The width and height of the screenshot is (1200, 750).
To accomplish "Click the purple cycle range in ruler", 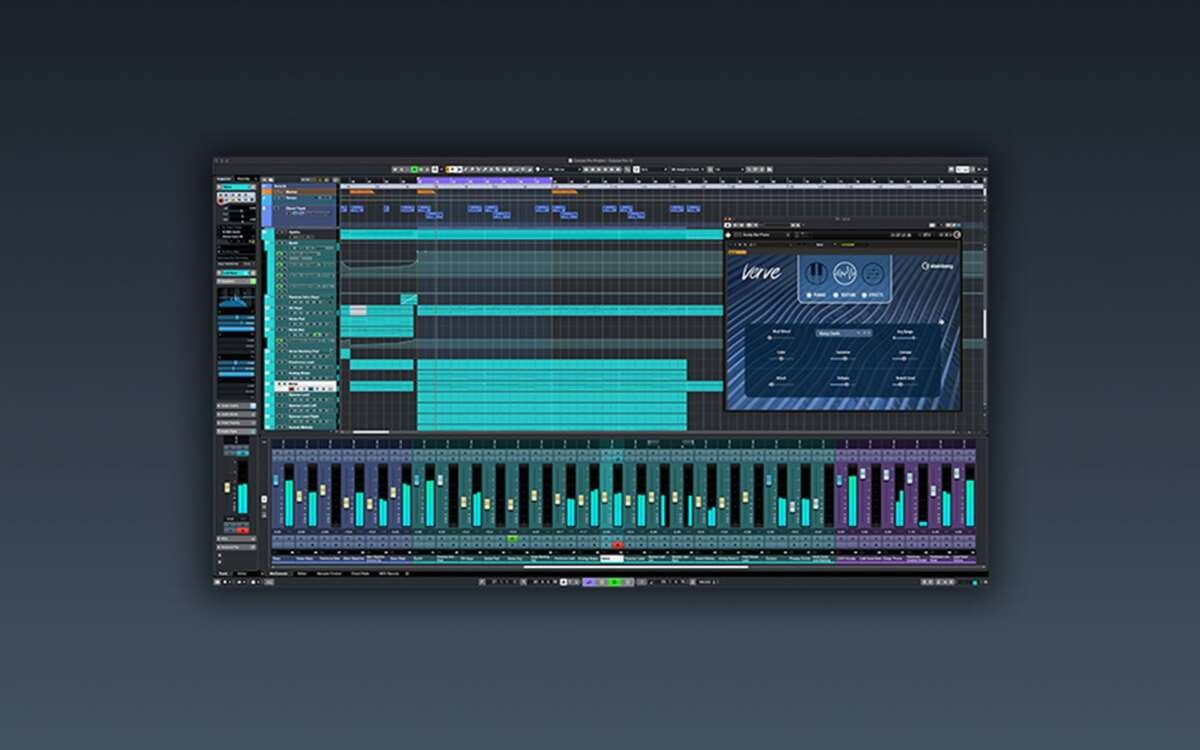I will [485, 181].
